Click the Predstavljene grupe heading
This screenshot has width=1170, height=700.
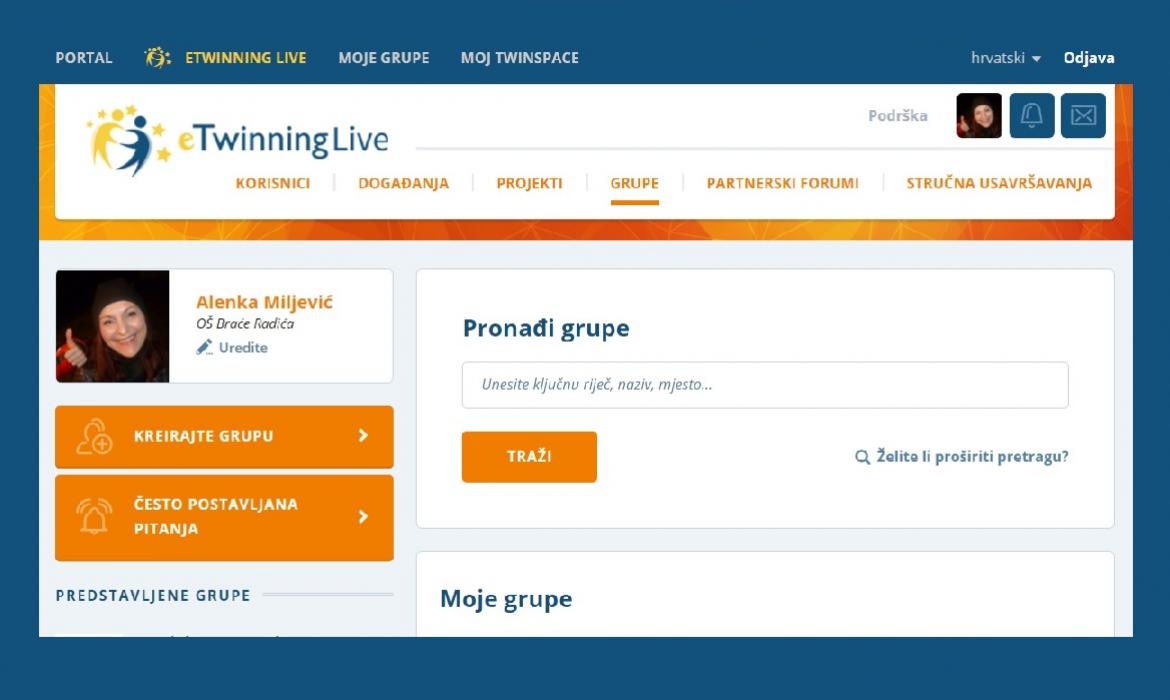[153, 596]
